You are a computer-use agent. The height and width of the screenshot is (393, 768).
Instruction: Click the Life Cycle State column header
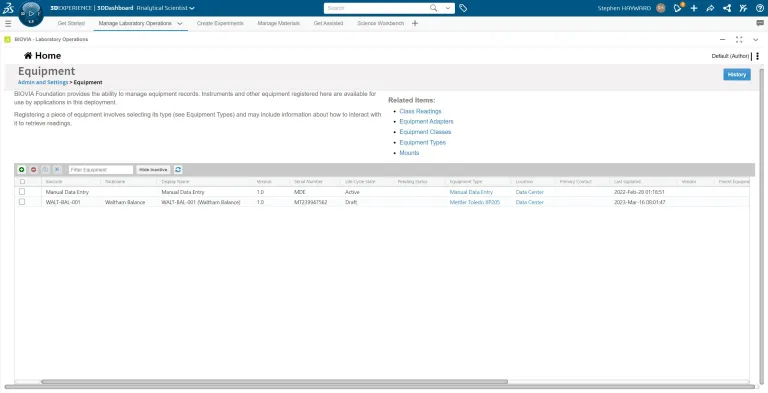(360, 182)
